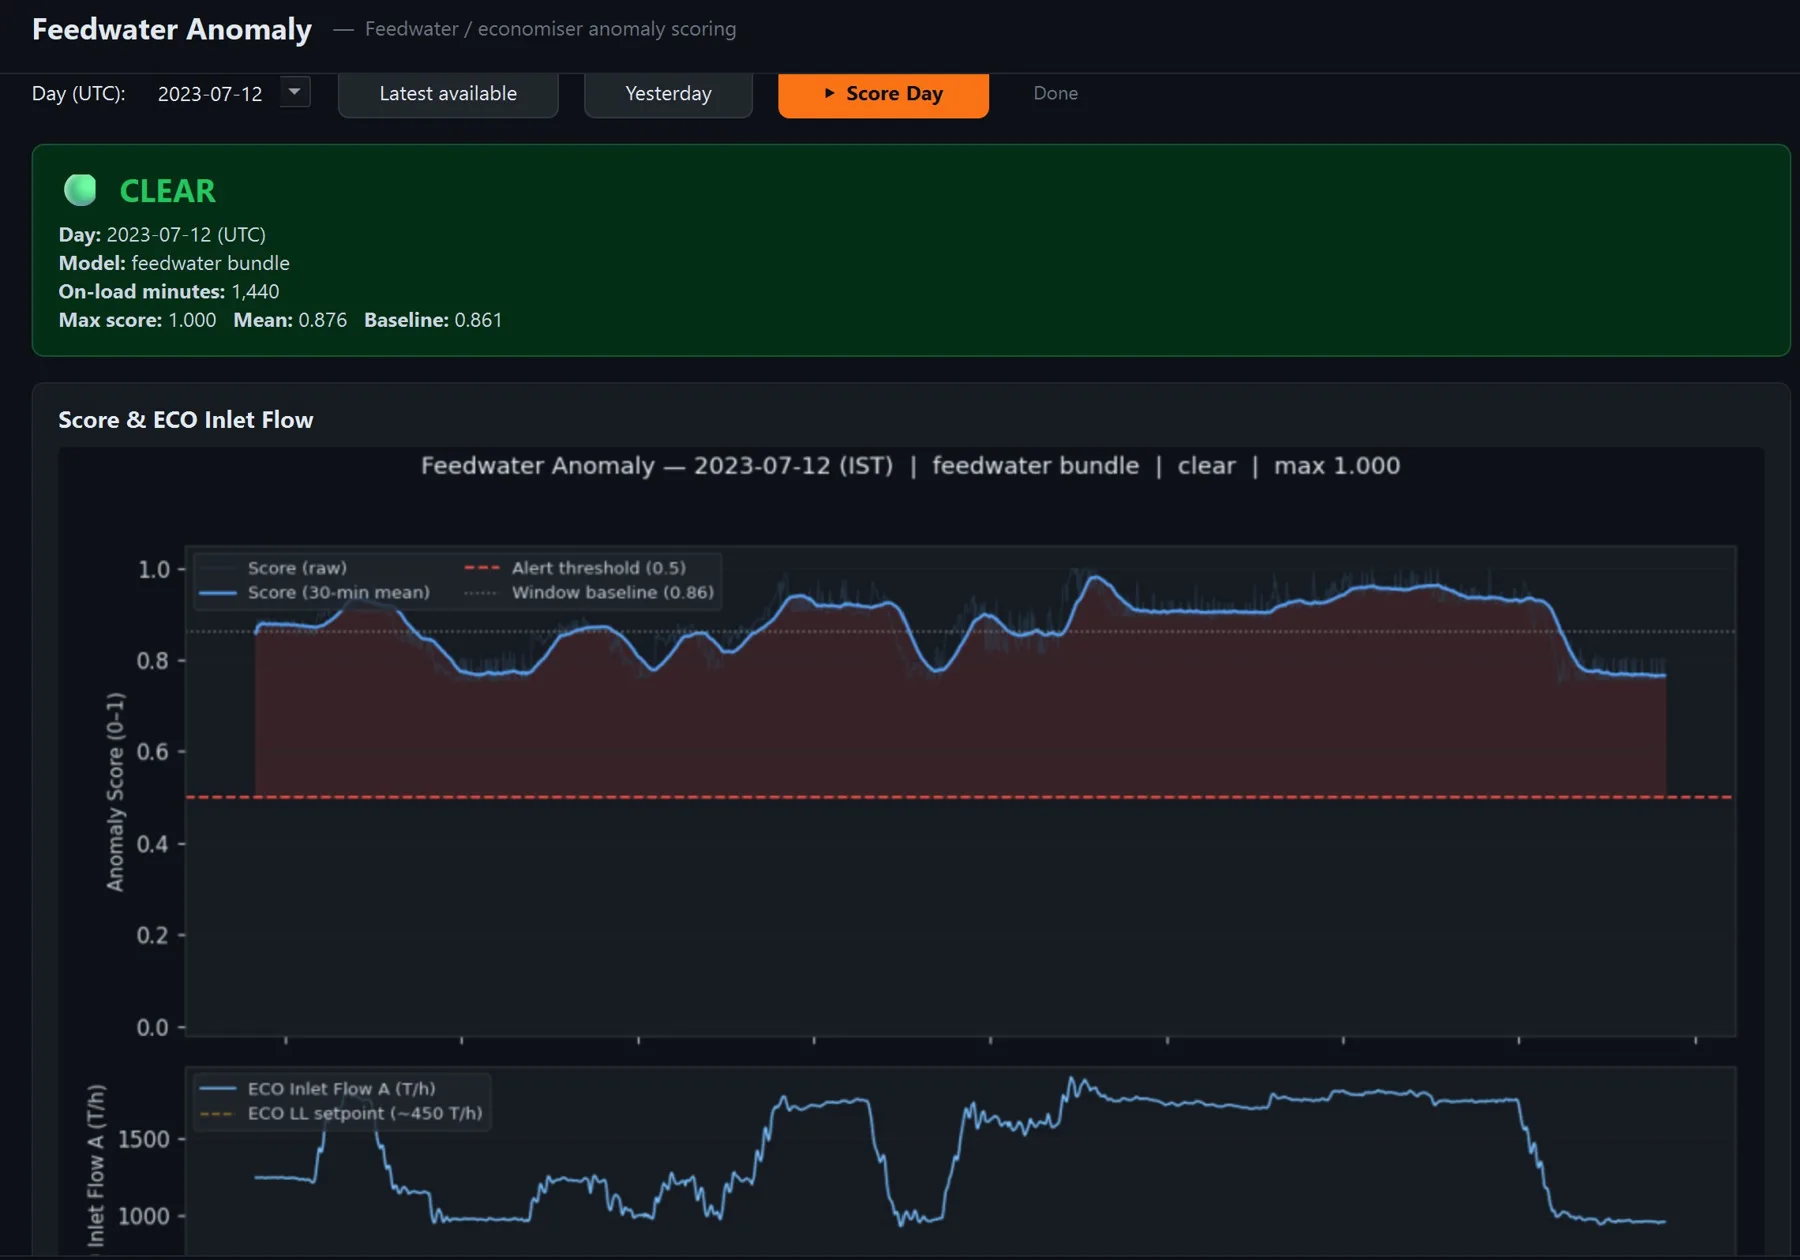
Task: Click the Done status text
Action: [1055, 93]
